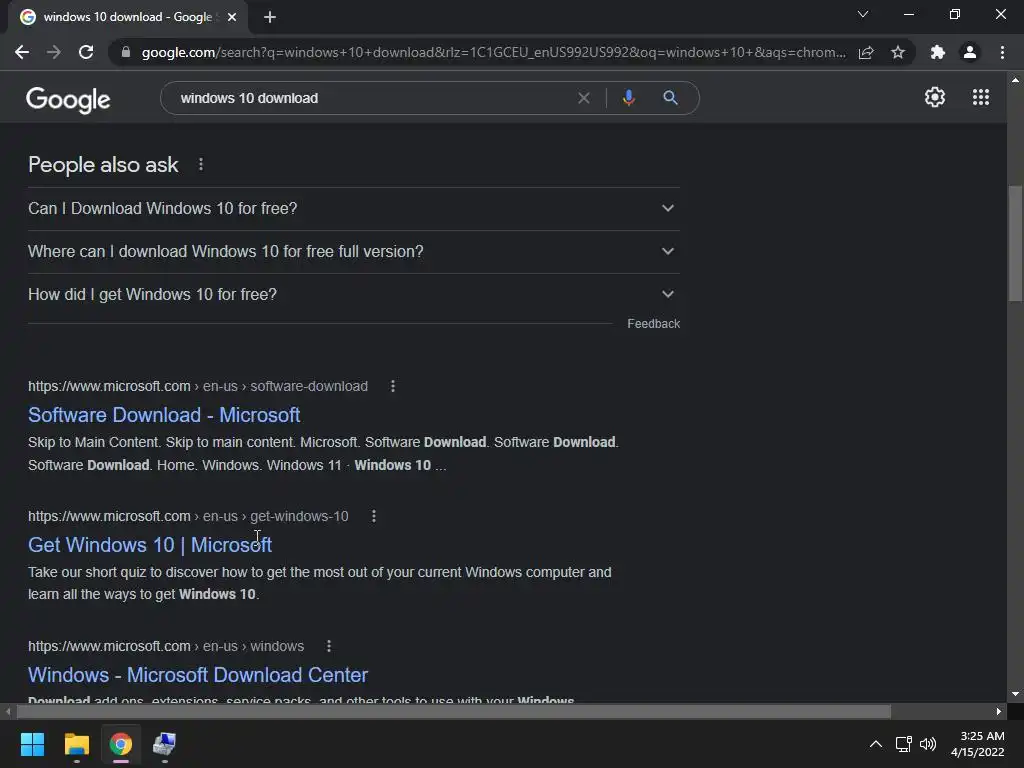This screenshot has width=1024, height=768.
Task: Click the scroll left arrow of horizontal scrollbar
Action: click(x=8, y=711)
